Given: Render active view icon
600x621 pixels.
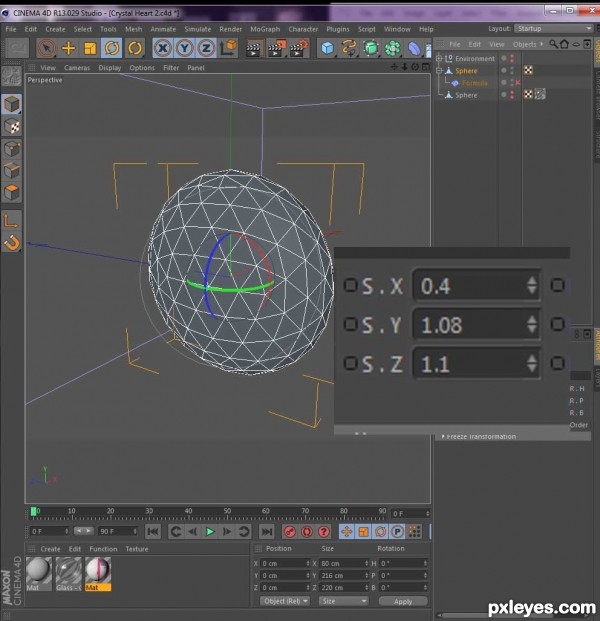Looking at the screenshot, I should click(253, 49).
